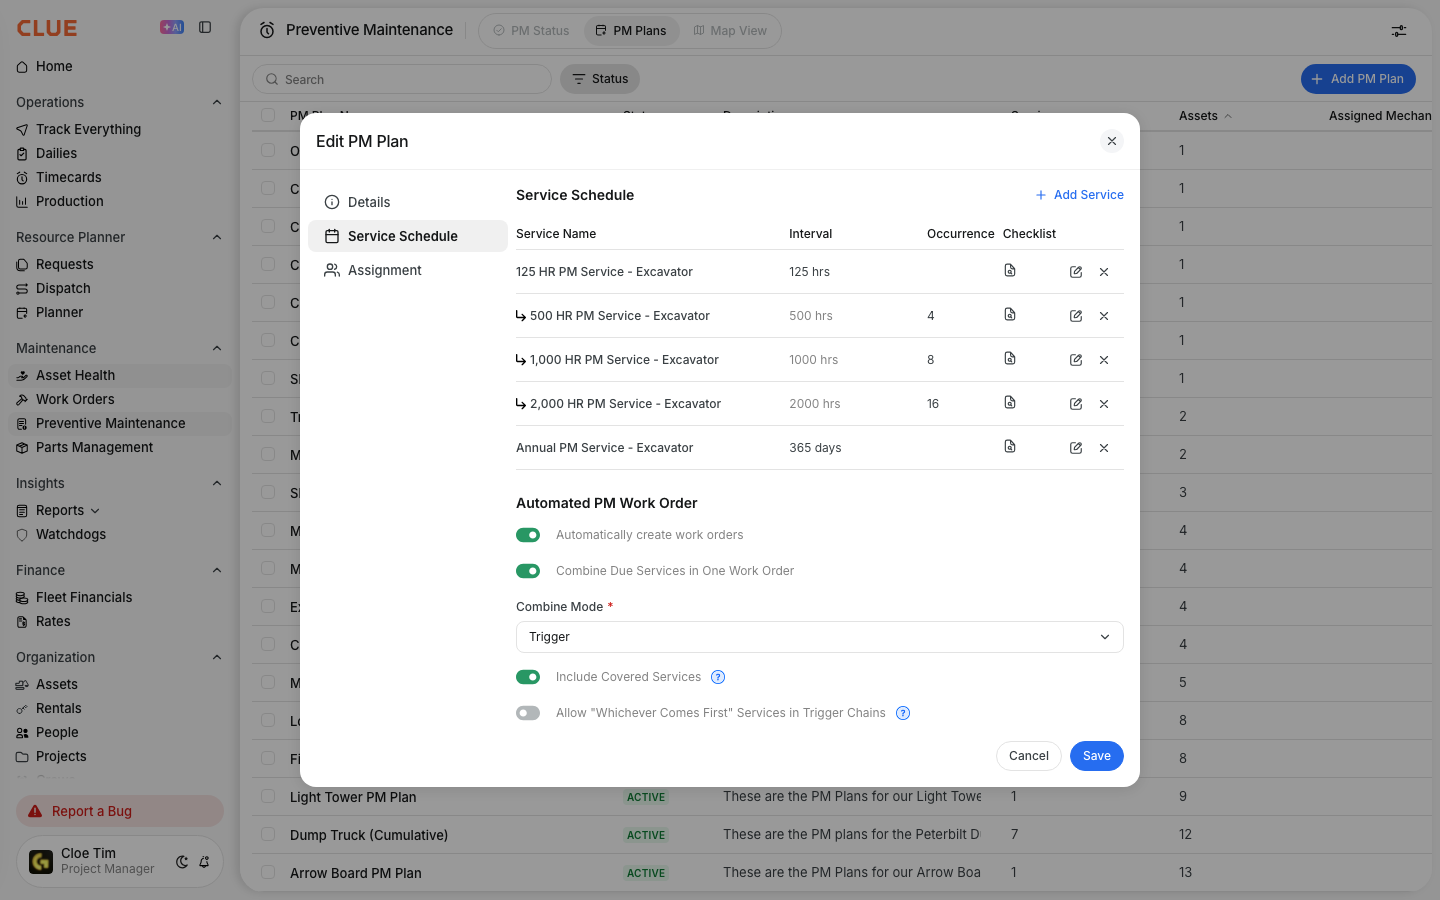This screenshot has width=1440, height=900.
Task: Edit the 500 HR PM Service row
Action: (1076, 316)
